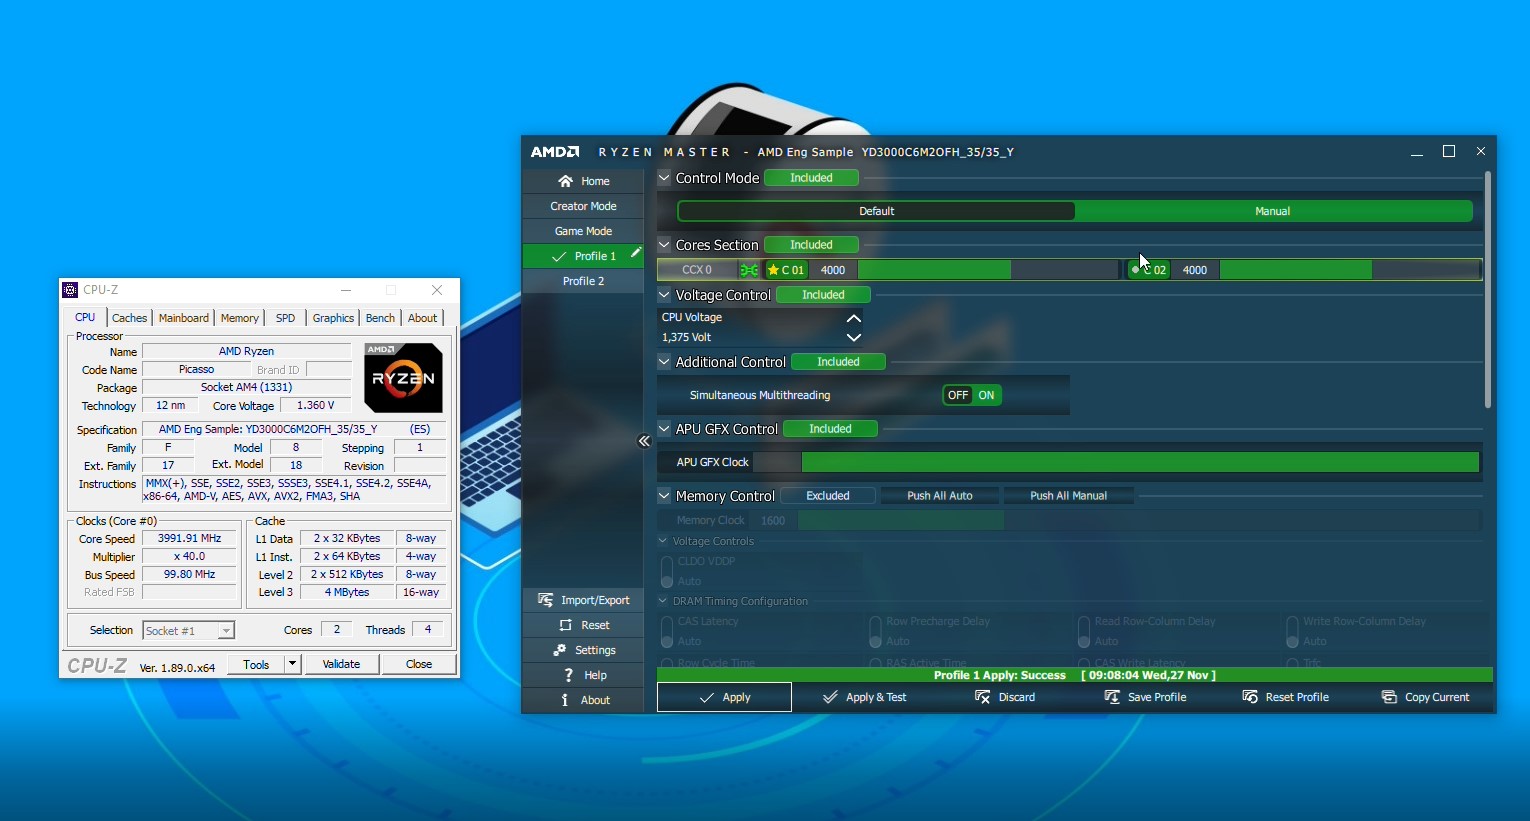Switch to Graphics tab in CPU-Z
This screenshot has width=1530, height=821.
(x=333, y=318)
